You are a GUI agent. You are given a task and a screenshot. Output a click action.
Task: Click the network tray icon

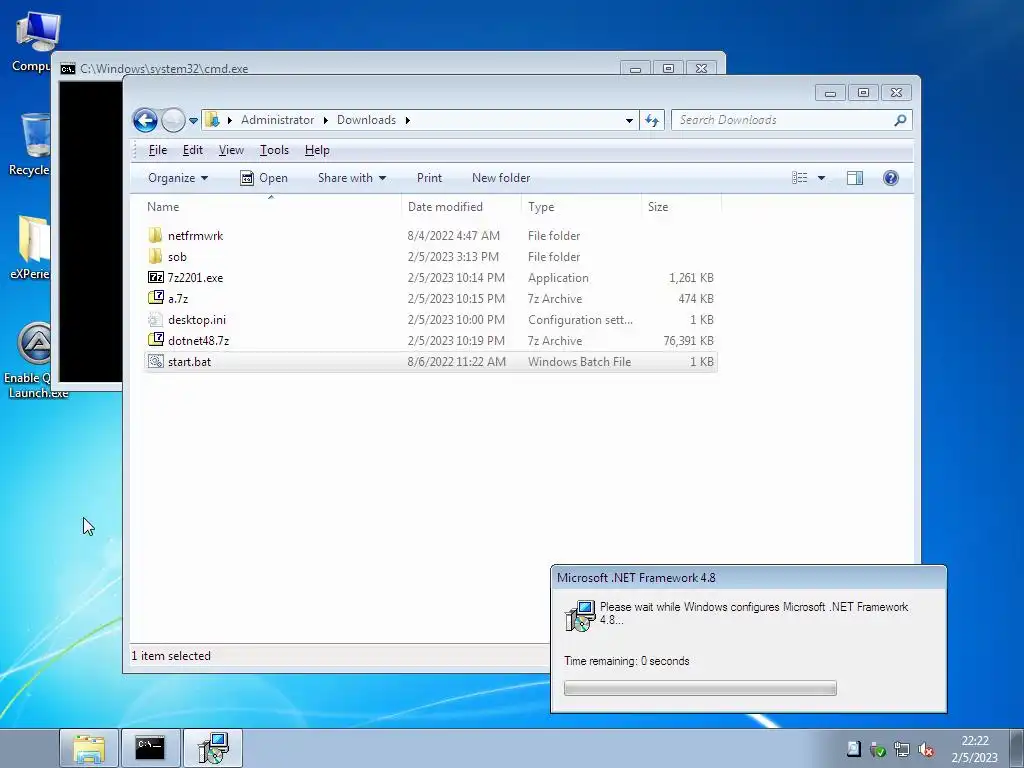pyautogui.click(x=902, y=749)
